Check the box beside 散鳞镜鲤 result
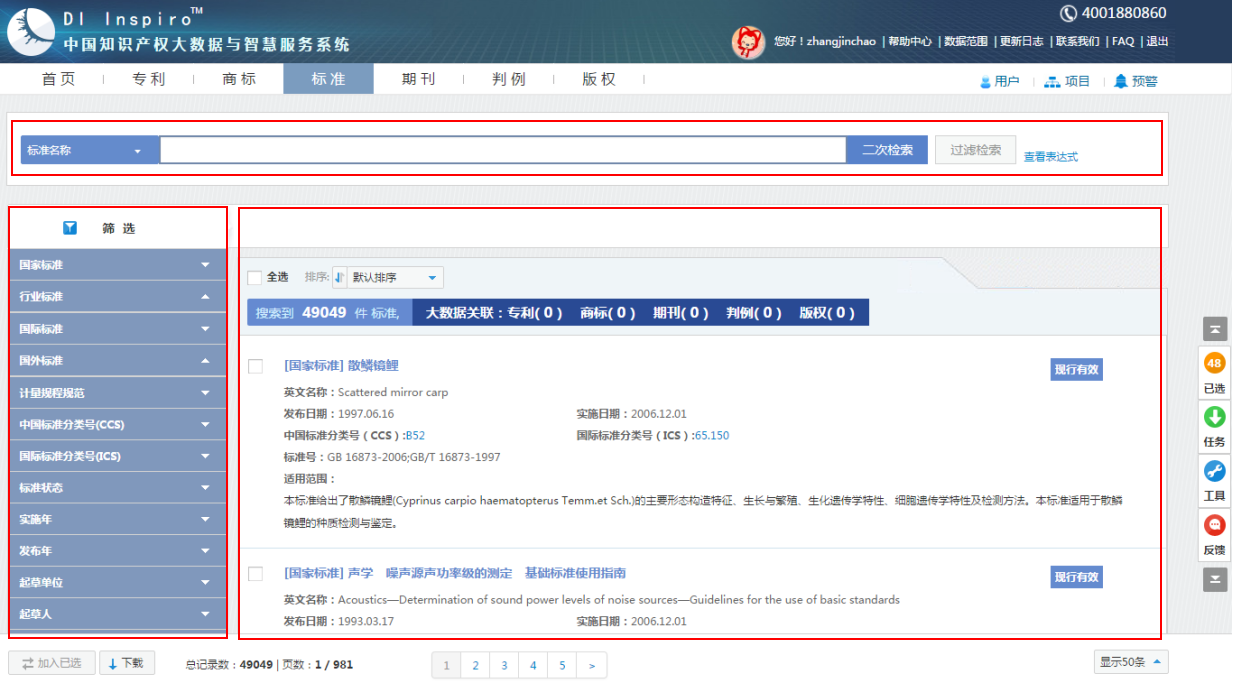Viewport: 1233px width, 684px height. tap(255, 366)
